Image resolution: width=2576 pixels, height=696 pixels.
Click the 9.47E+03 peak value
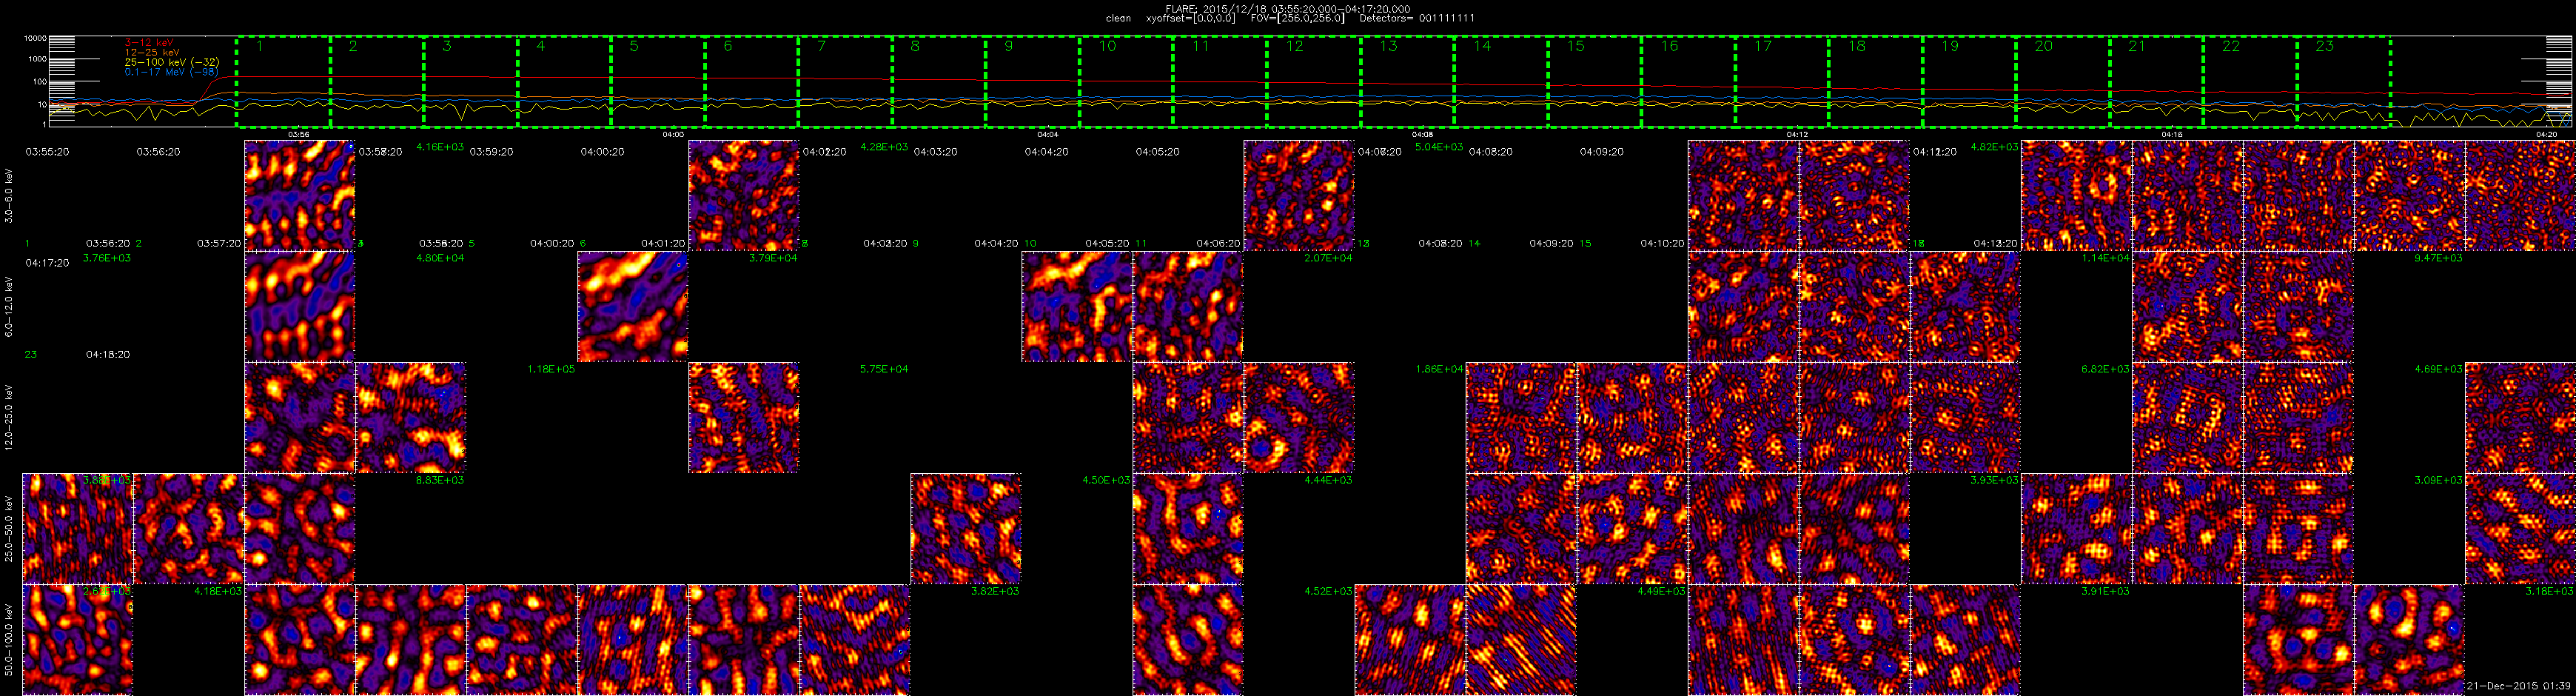click(x=2438, y=258)
